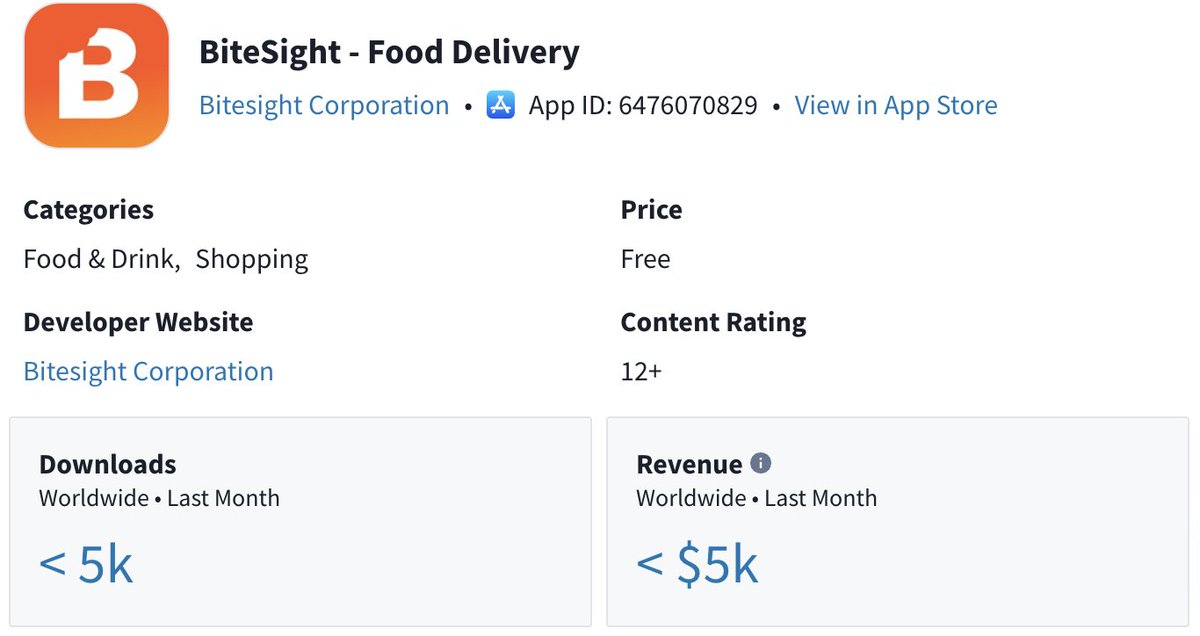The height and width of the screenshot is (636, 1200).
Task: Open the Bitesight Corporation link under Developer Website
Action: coord(148,371)
